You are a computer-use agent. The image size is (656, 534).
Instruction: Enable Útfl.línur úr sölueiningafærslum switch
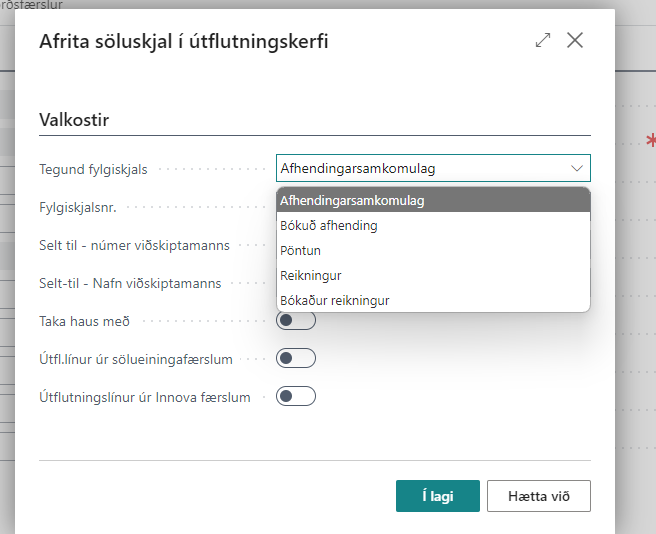(296, 358)
